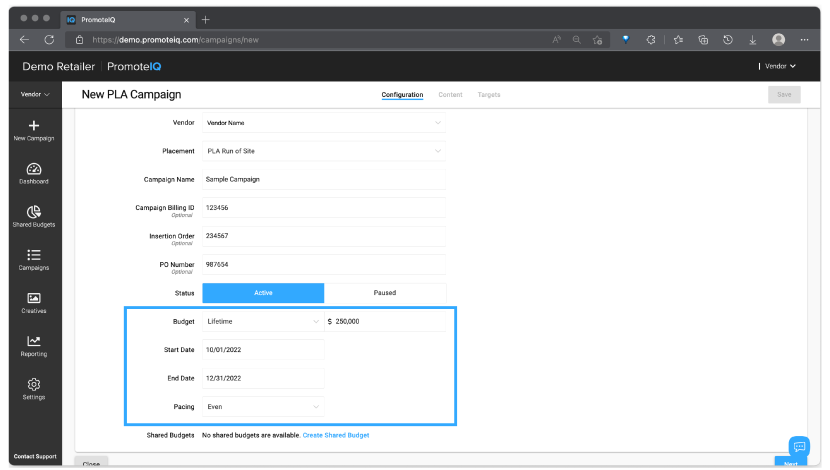The height and width of the screenshot is (470, 830).
Task: Click the PO Number field
Action: (324, 265)
